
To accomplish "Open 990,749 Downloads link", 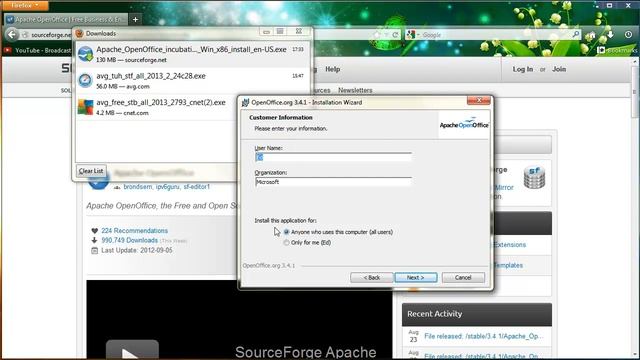I will [129, 240].
